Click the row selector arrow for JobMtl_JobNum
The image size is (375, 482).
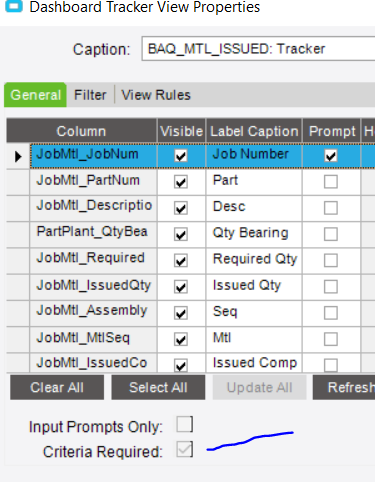click(18, 156)
